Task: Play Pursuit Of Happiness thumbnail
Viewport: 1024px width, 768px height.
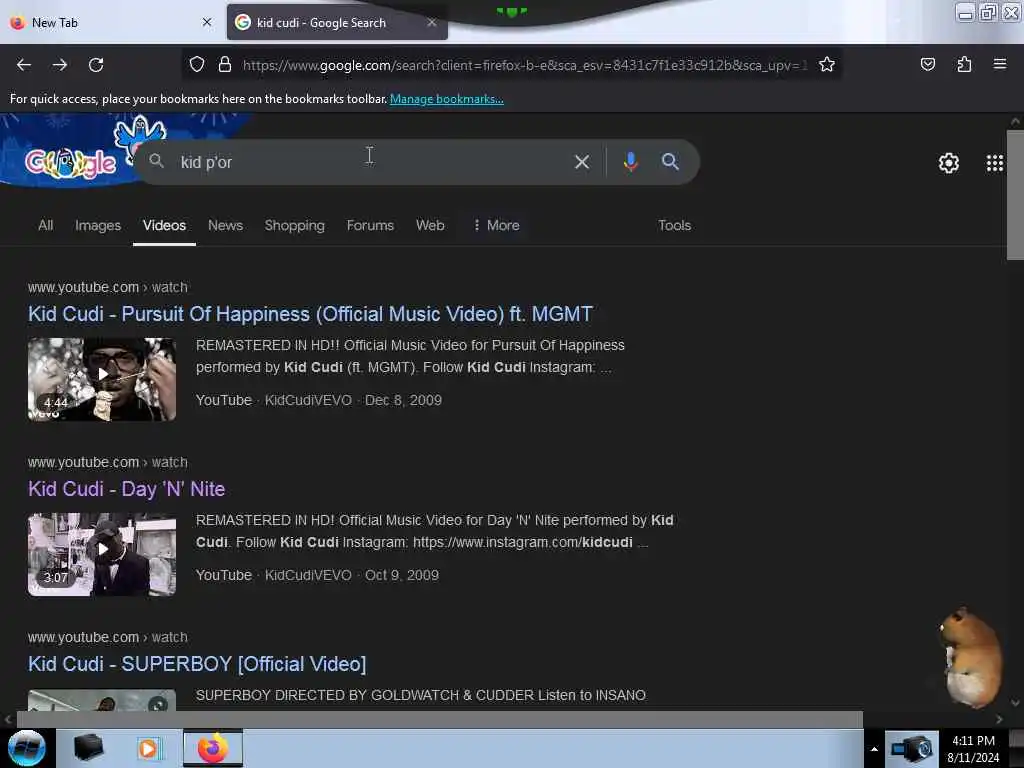Action: pyautogui.click(x=102, y=379)
